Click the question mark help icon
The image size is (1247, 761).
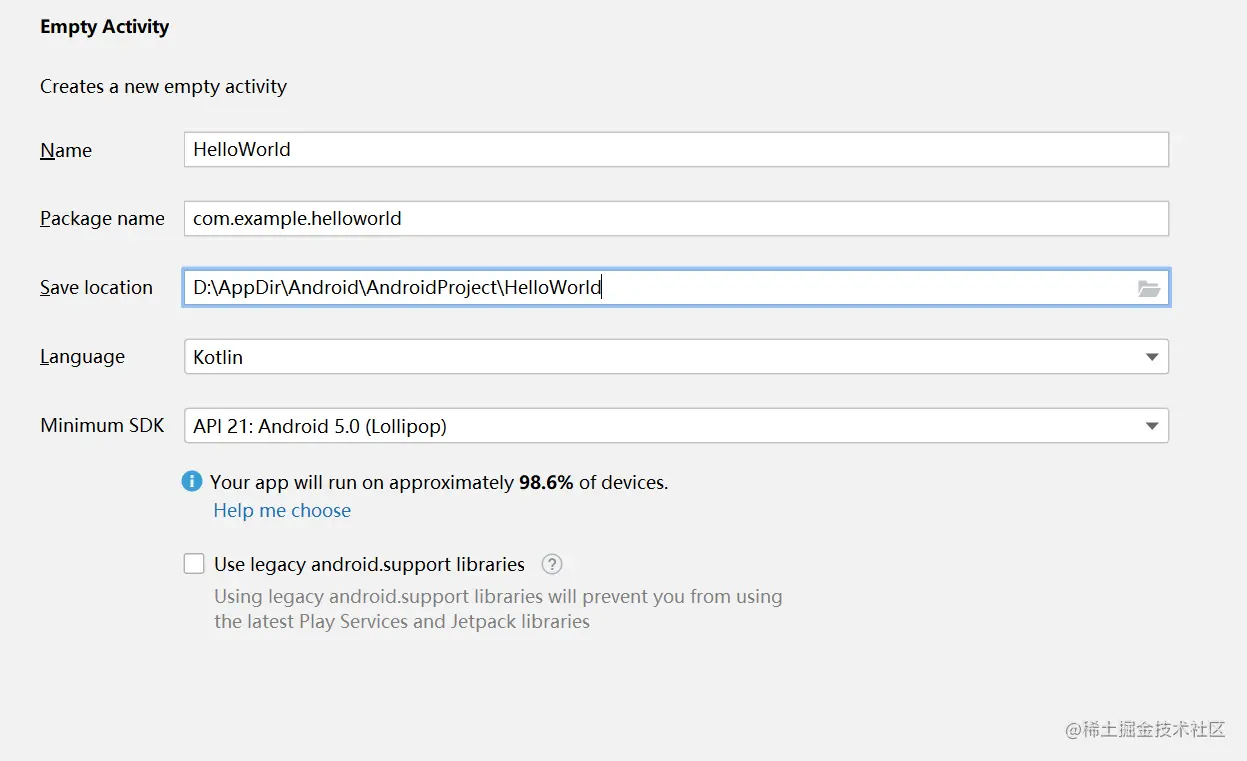(x=552, y=564)
